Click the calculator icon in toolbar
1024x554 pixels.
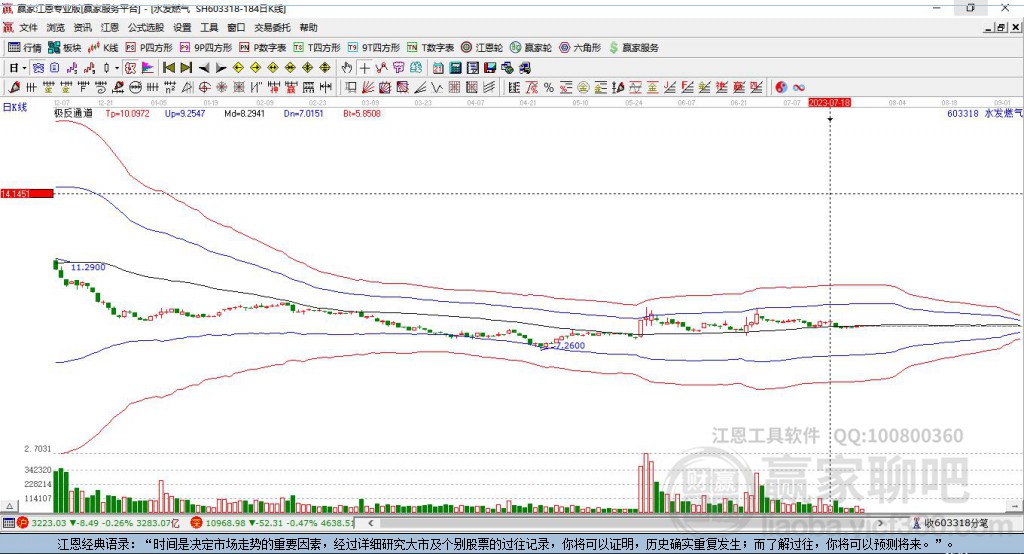(x=455, y=68)
